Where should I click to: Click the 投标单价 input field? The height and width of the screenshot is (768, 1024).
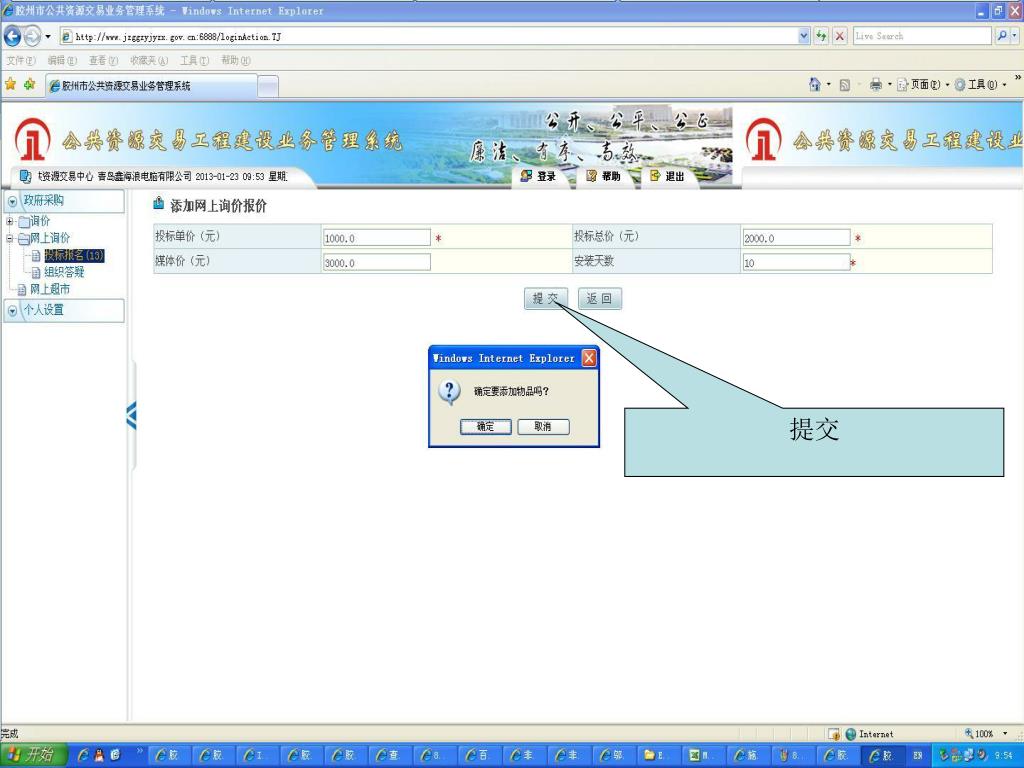(x=377, y=238)
